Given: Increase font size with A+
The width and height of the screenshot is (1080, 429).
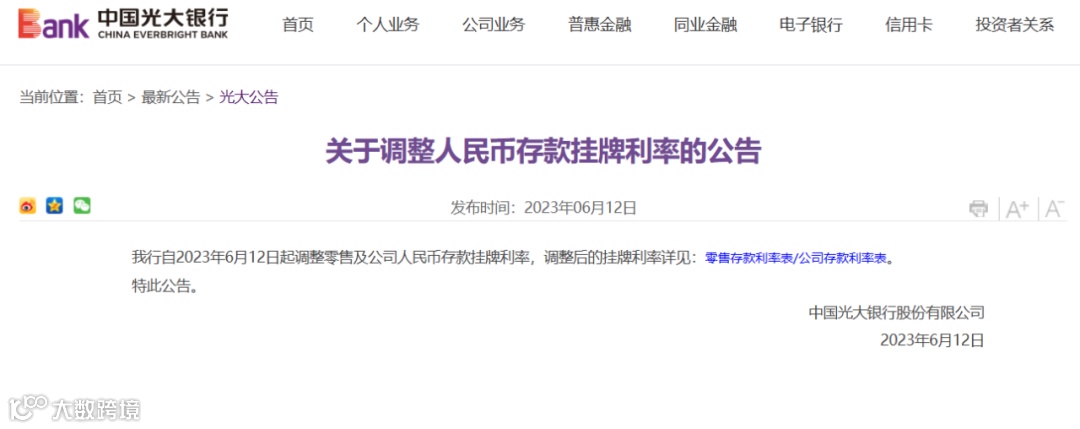Looking at the screenshot, I should click(x=1017, y=208).
